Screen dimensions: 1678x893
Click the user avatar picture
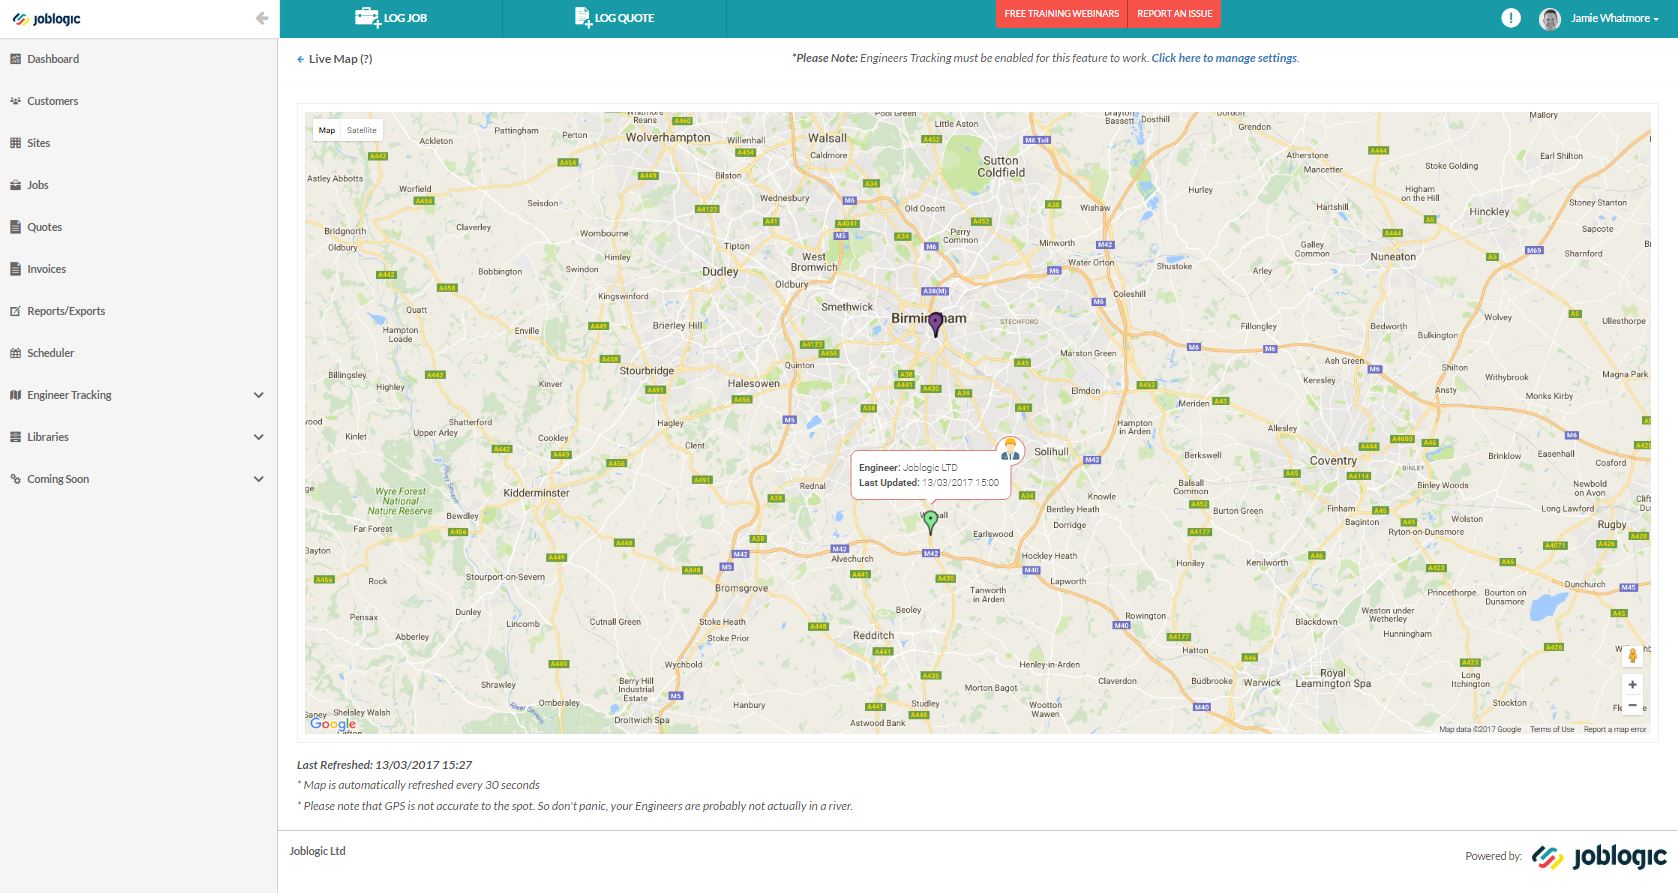(x=1549, y=19)
